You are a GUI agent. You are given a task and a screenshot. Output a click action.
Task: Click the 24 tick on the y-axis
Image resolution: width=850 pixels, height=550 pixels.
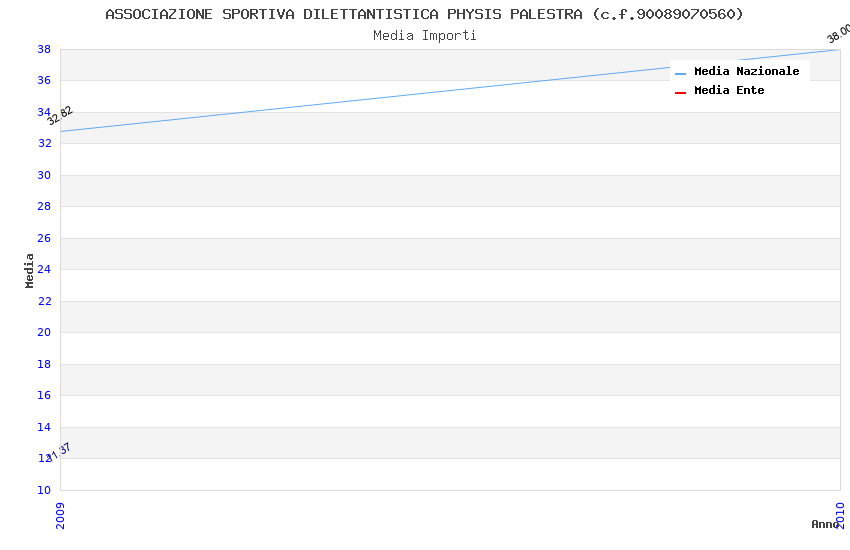44,270
